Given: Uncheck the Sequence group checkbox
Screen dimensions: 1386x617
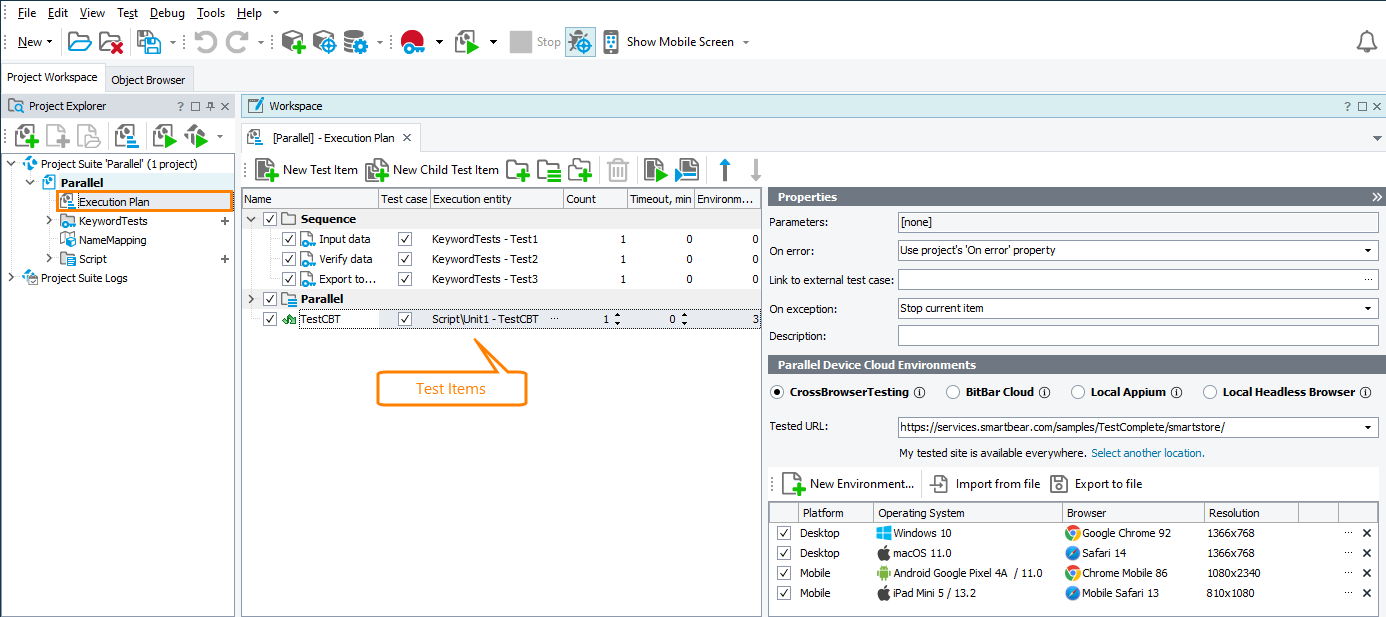Looking at the screenshot, I should [269, 219].
